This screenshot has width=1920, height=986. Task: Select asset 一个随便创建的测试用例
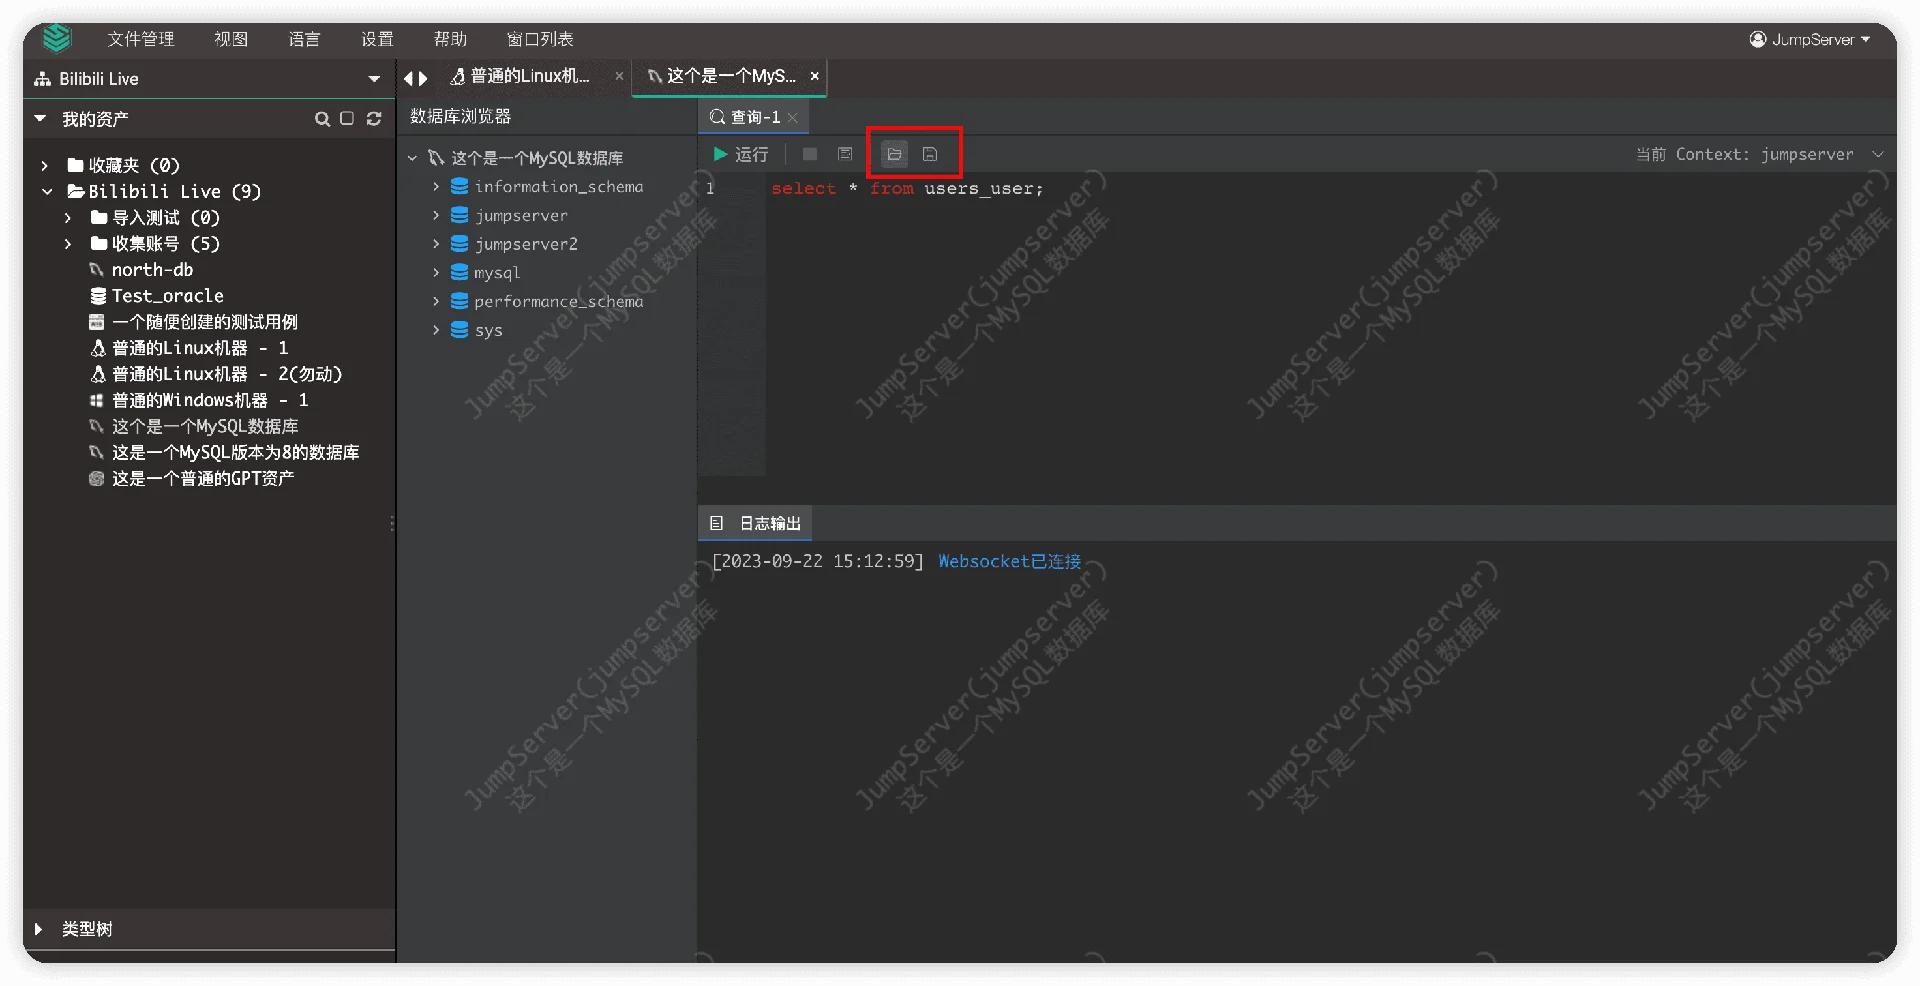204,322
